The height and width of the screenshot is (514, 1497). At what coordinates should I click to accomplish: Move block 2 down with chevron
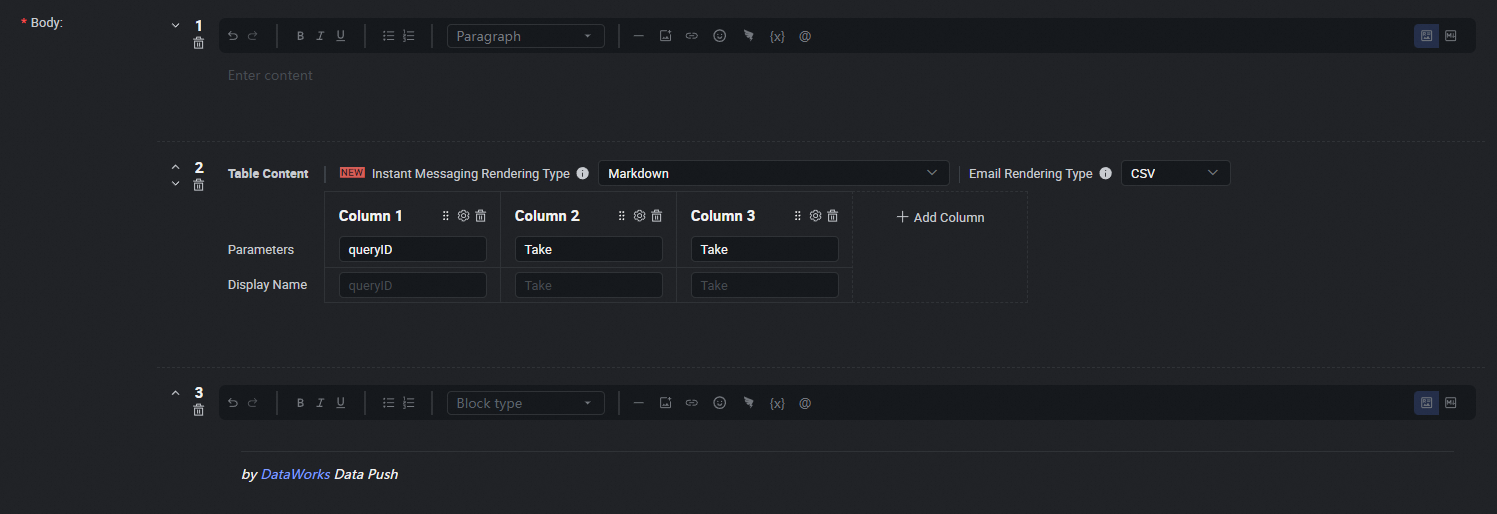pyautogui.click(x=176, y=183)
